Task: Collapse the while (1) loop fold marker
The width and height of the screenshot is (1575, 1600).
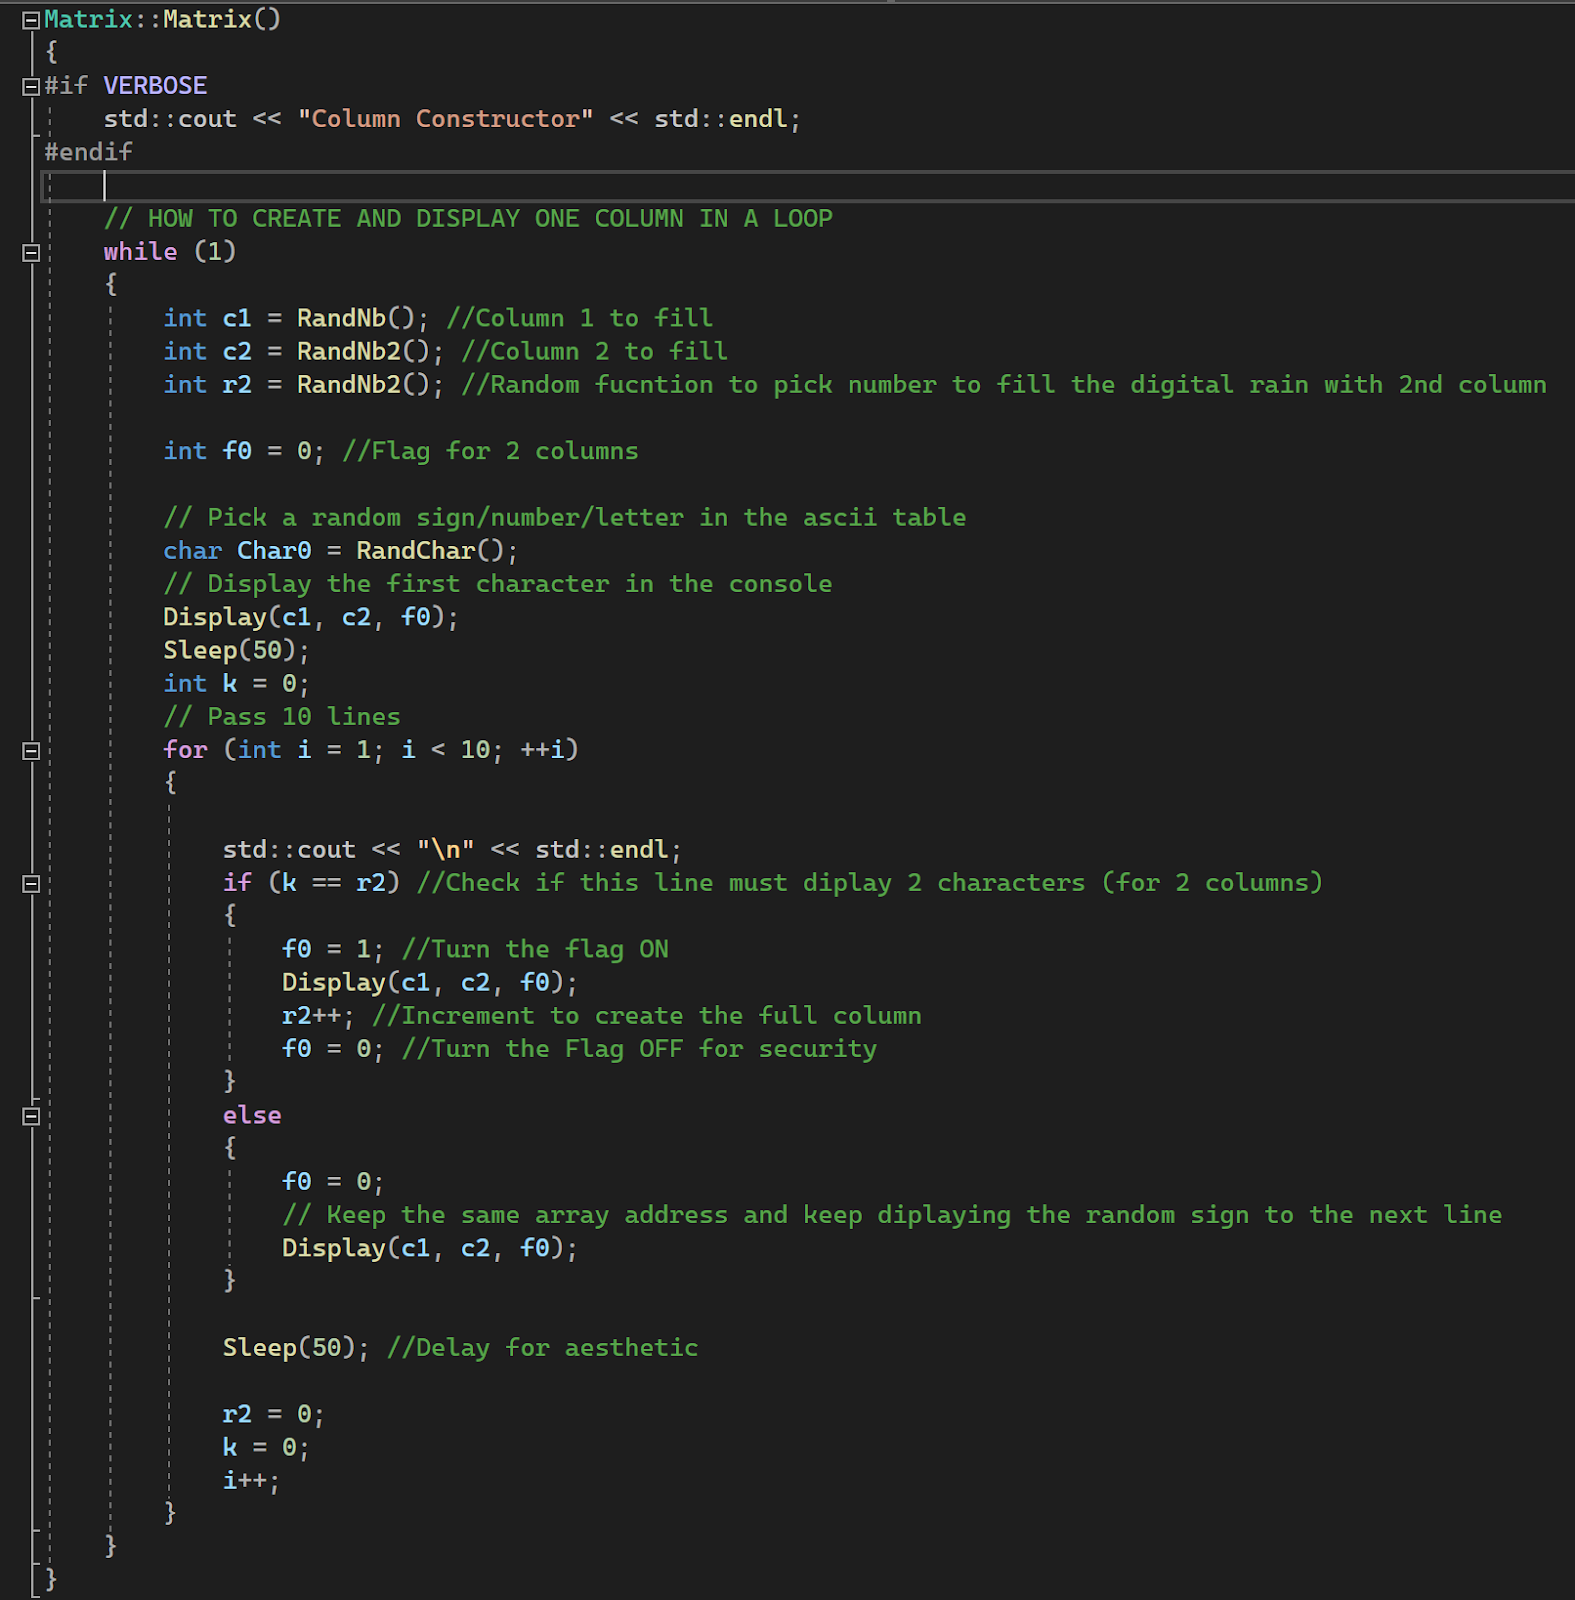Action: [31, 253]
